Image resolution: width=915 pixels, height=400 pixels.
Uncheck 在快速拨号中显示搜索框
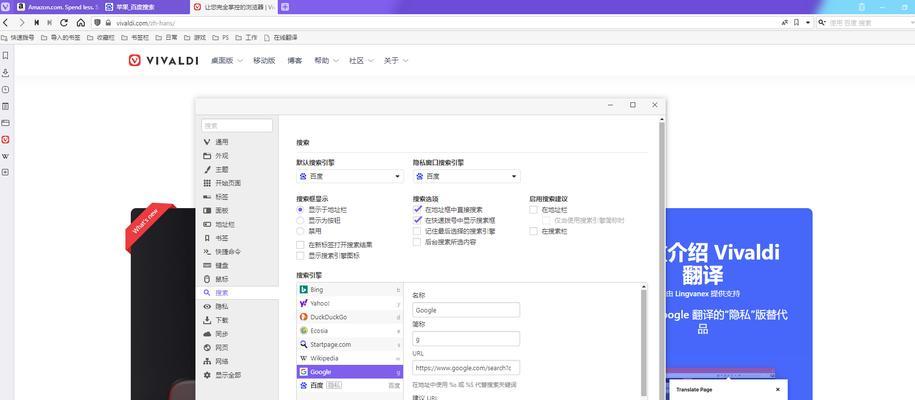click(417, 220)
